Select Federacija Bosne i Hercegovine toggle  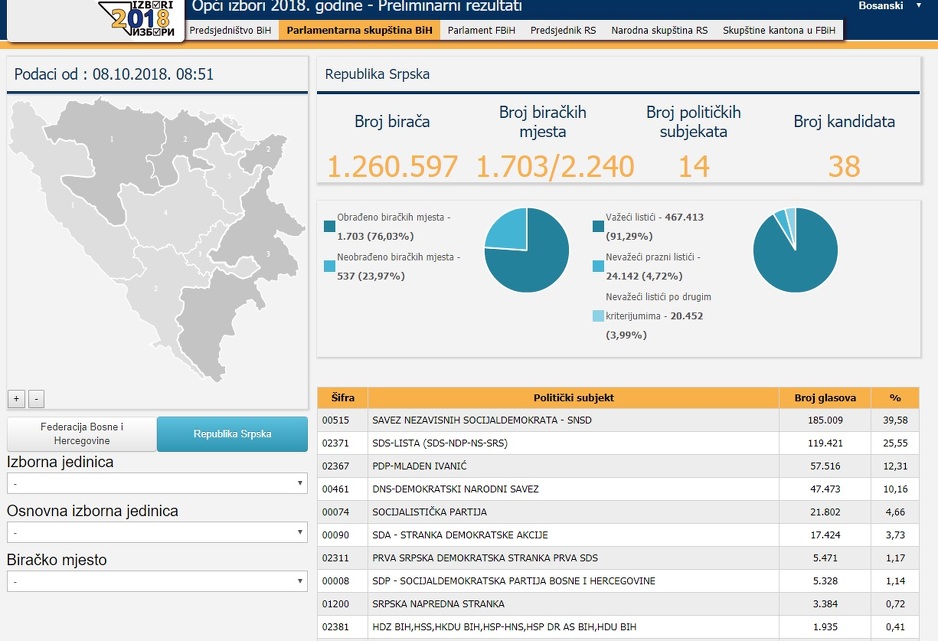(82, 434)
